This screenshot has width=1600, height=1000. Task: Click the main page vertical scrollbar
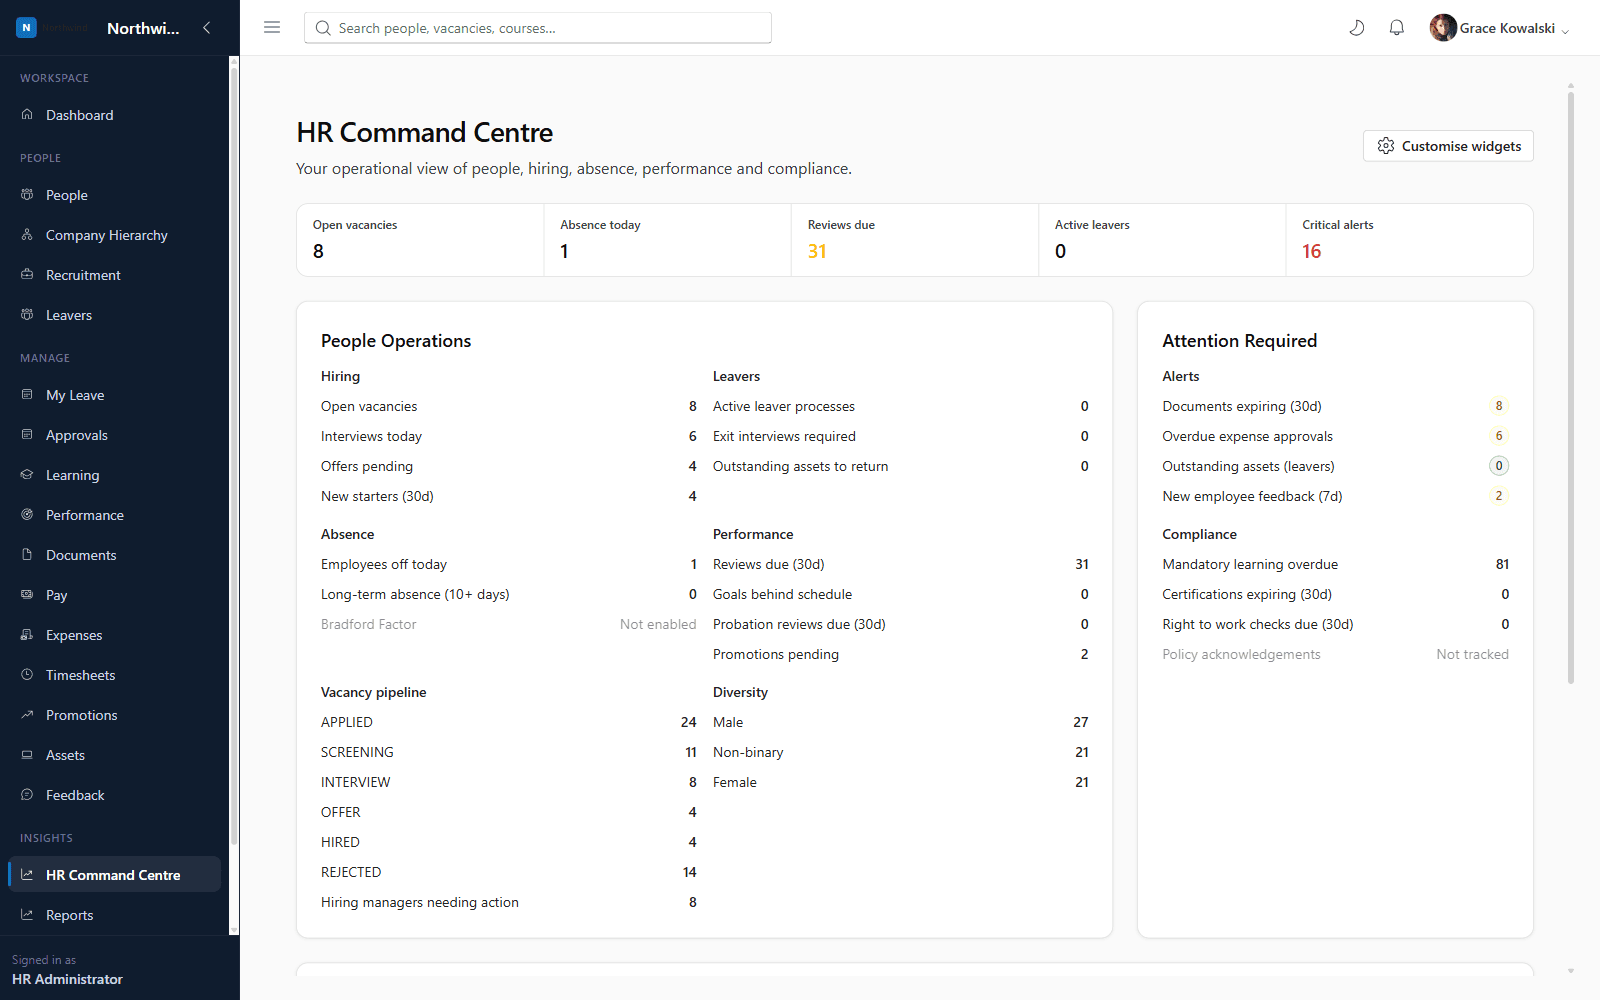point(1571,390)
